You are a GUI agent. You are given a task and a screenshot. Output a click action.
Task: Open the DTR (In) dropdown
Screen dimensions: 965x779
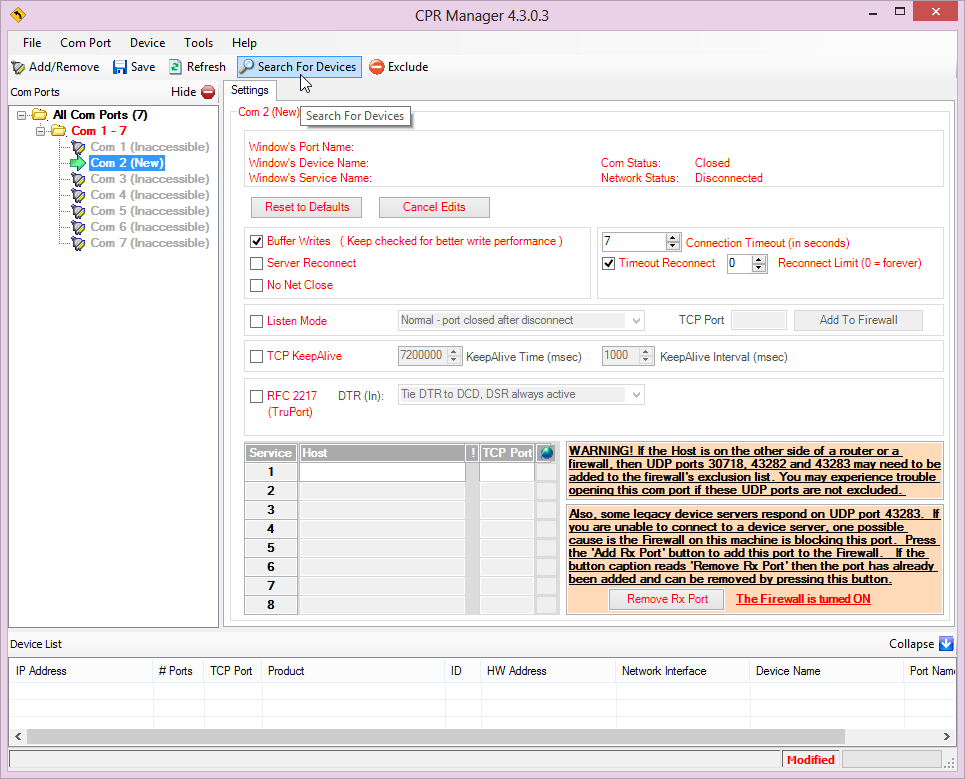pos(636,394)
